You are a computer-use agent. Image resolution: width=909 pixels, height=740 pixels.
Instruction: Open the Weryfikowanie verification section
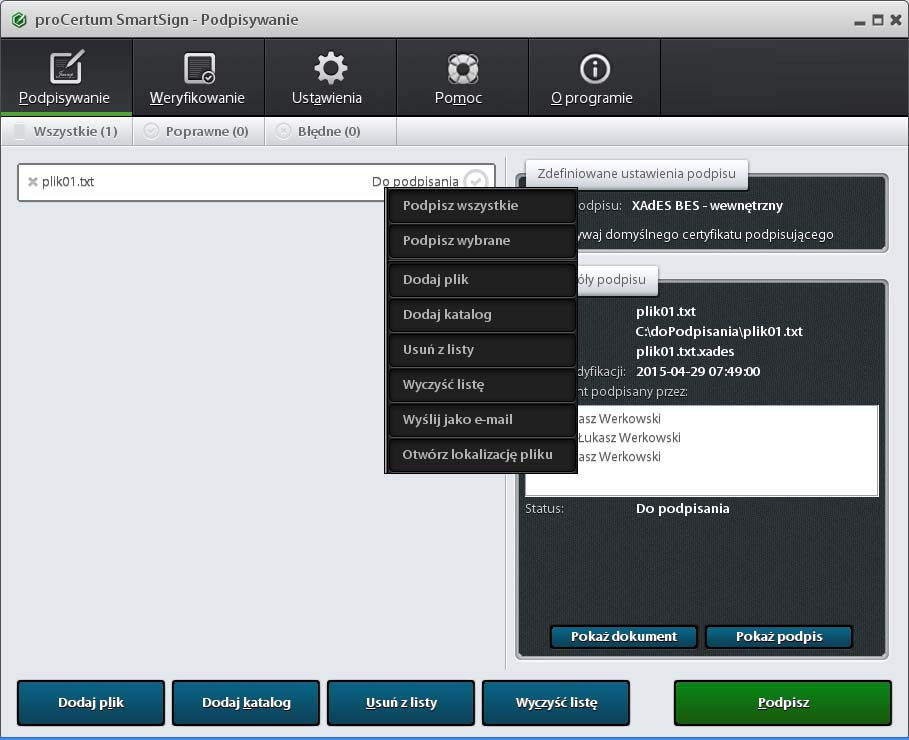coord(198,77)
